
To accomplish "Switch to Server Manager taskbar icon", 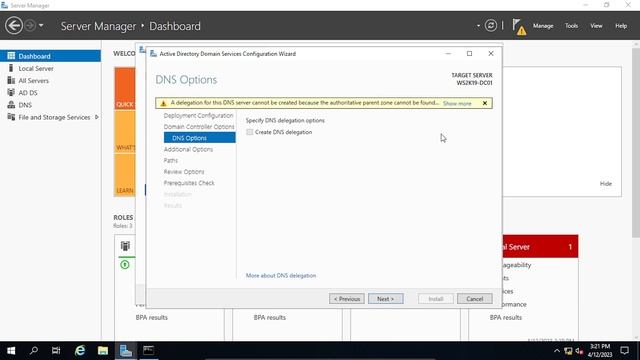I will click(x=126, y=351).
